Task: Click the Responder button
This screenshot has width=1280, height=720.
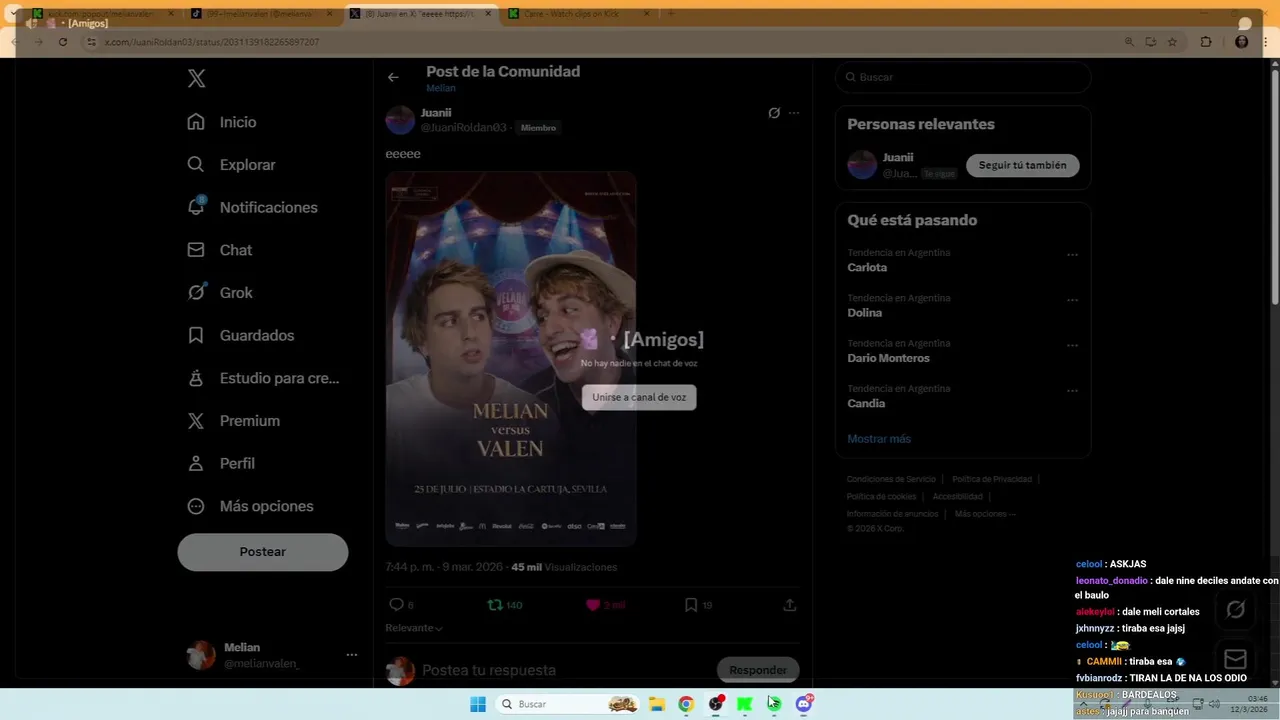Action: (x=758, y=670)
